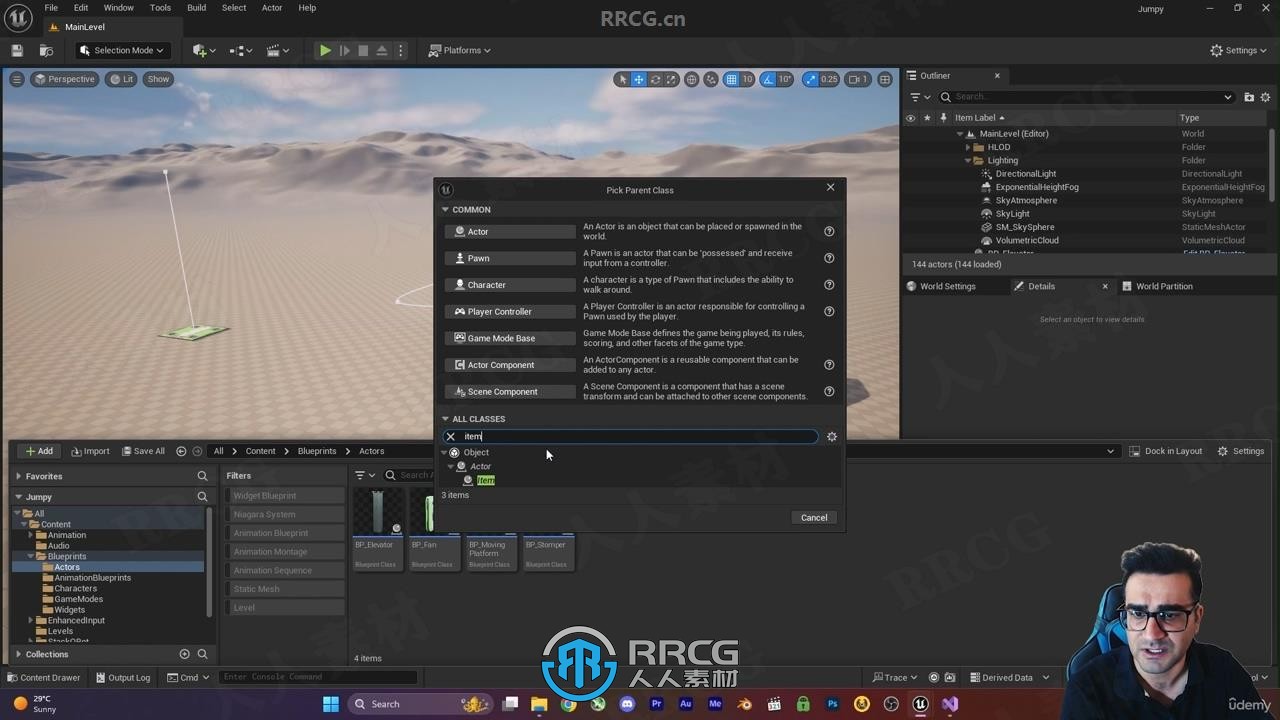Open the Edit menu
Viewport: 1280px width, 720px height.
(81, 8)
